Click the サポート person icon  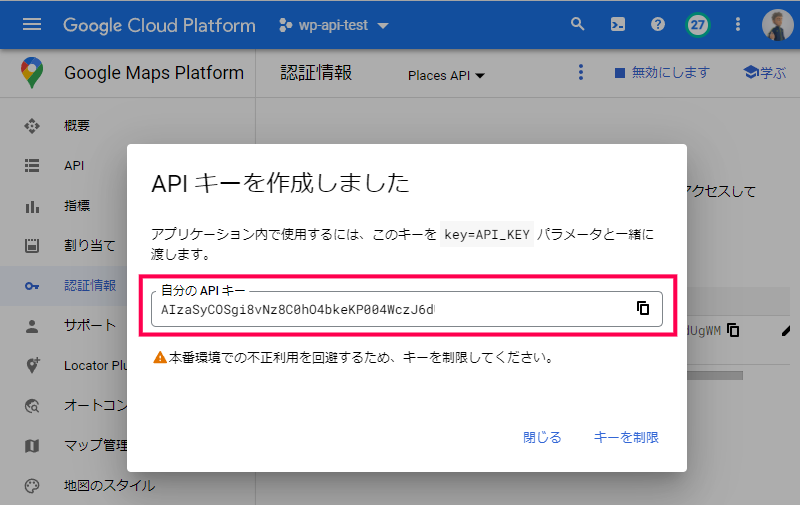tap(32, 326)
